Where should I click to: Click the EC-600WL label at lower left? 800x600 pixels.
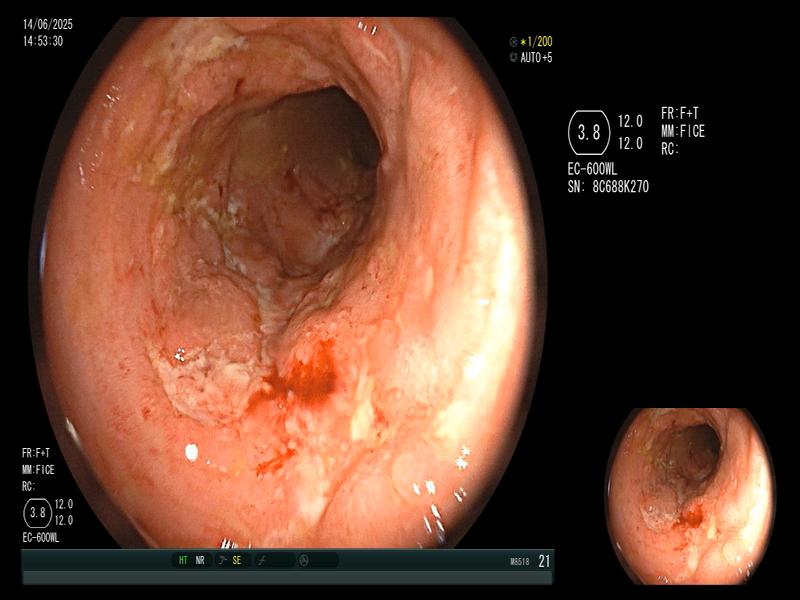tap(41, 538)
